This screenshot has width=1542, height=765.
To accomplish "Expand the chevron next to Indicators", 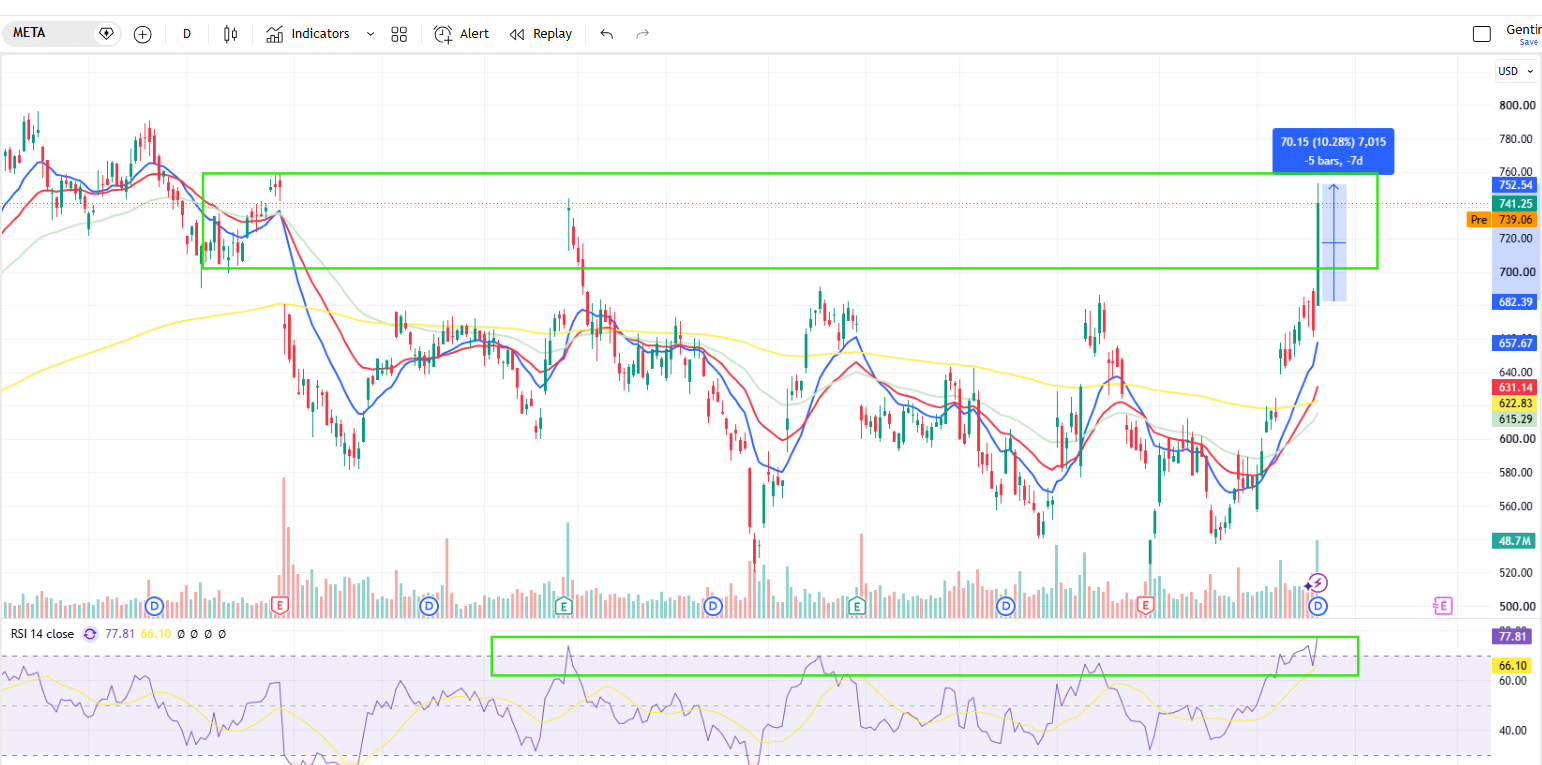I will [370, 34].
